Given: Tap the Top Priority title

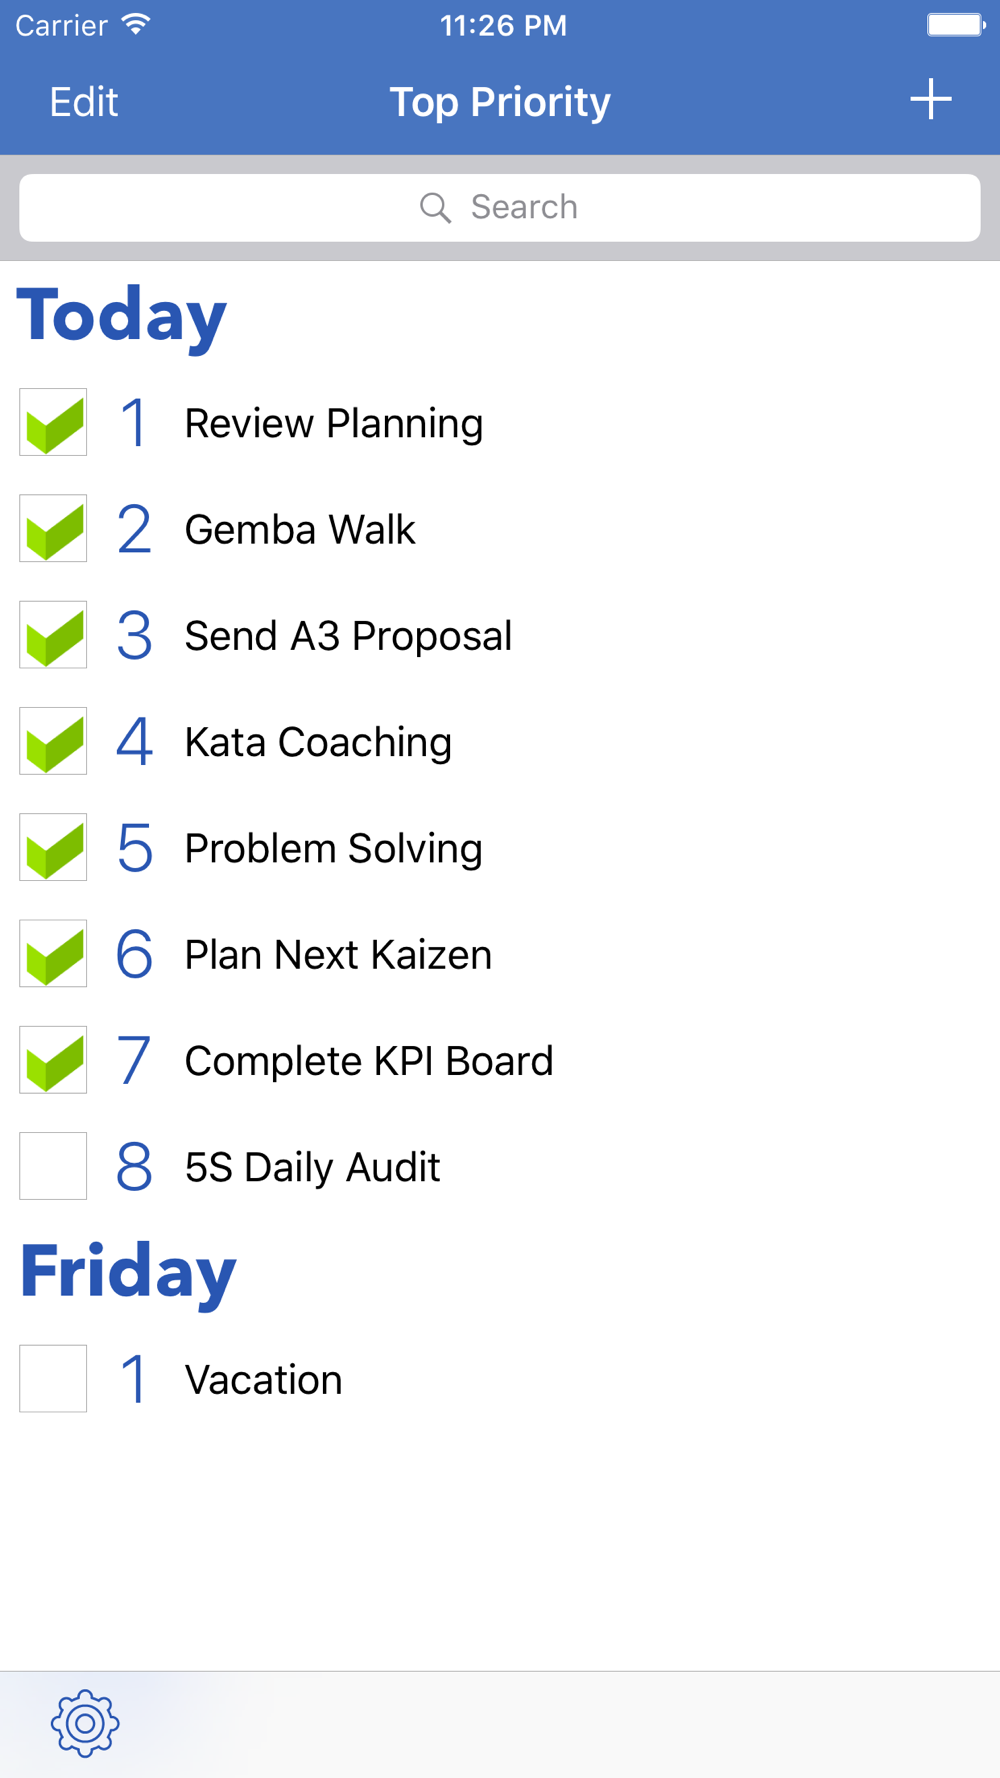Looking at the screenshot, I should coord(500,102).
